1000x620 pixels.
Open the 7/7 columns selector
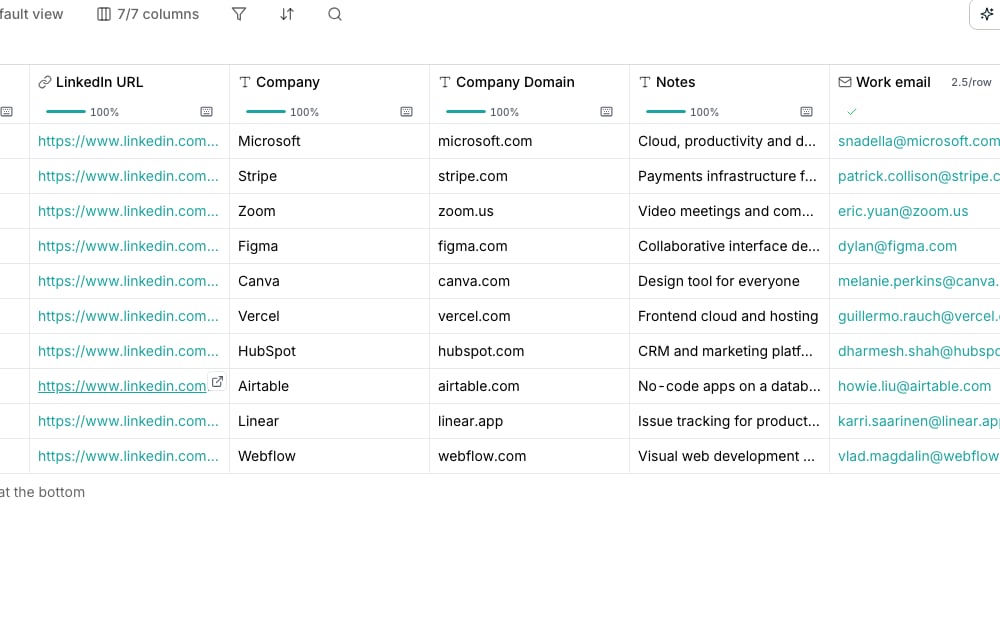coord(148,14)
